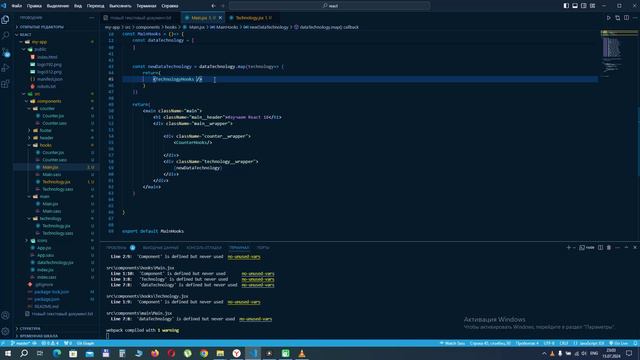The image size is (640, 360).
Task: Toggle the secondary sidebar visibility
Action: pos(584,6)
